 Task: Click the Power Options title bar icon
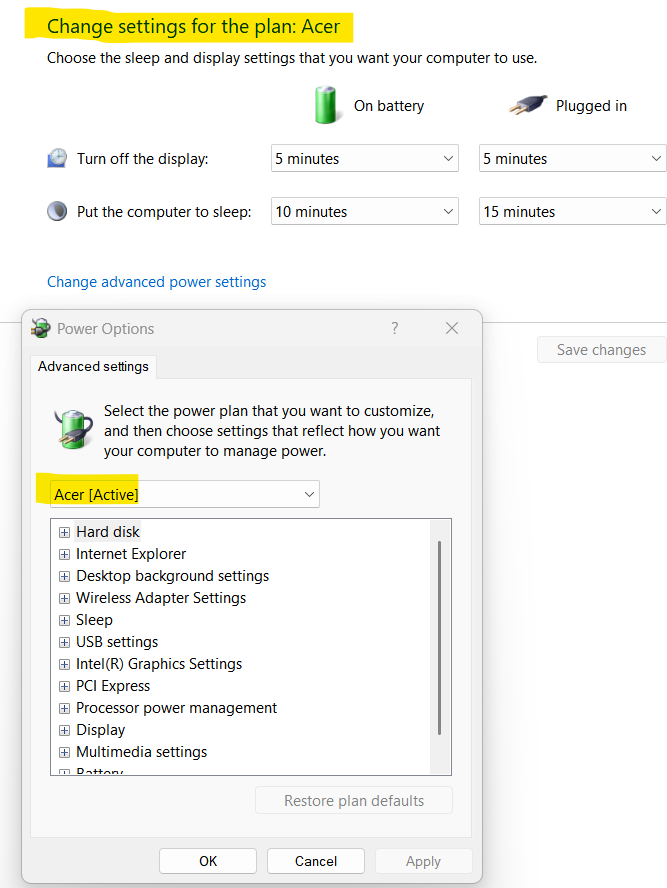pos(41,328)
